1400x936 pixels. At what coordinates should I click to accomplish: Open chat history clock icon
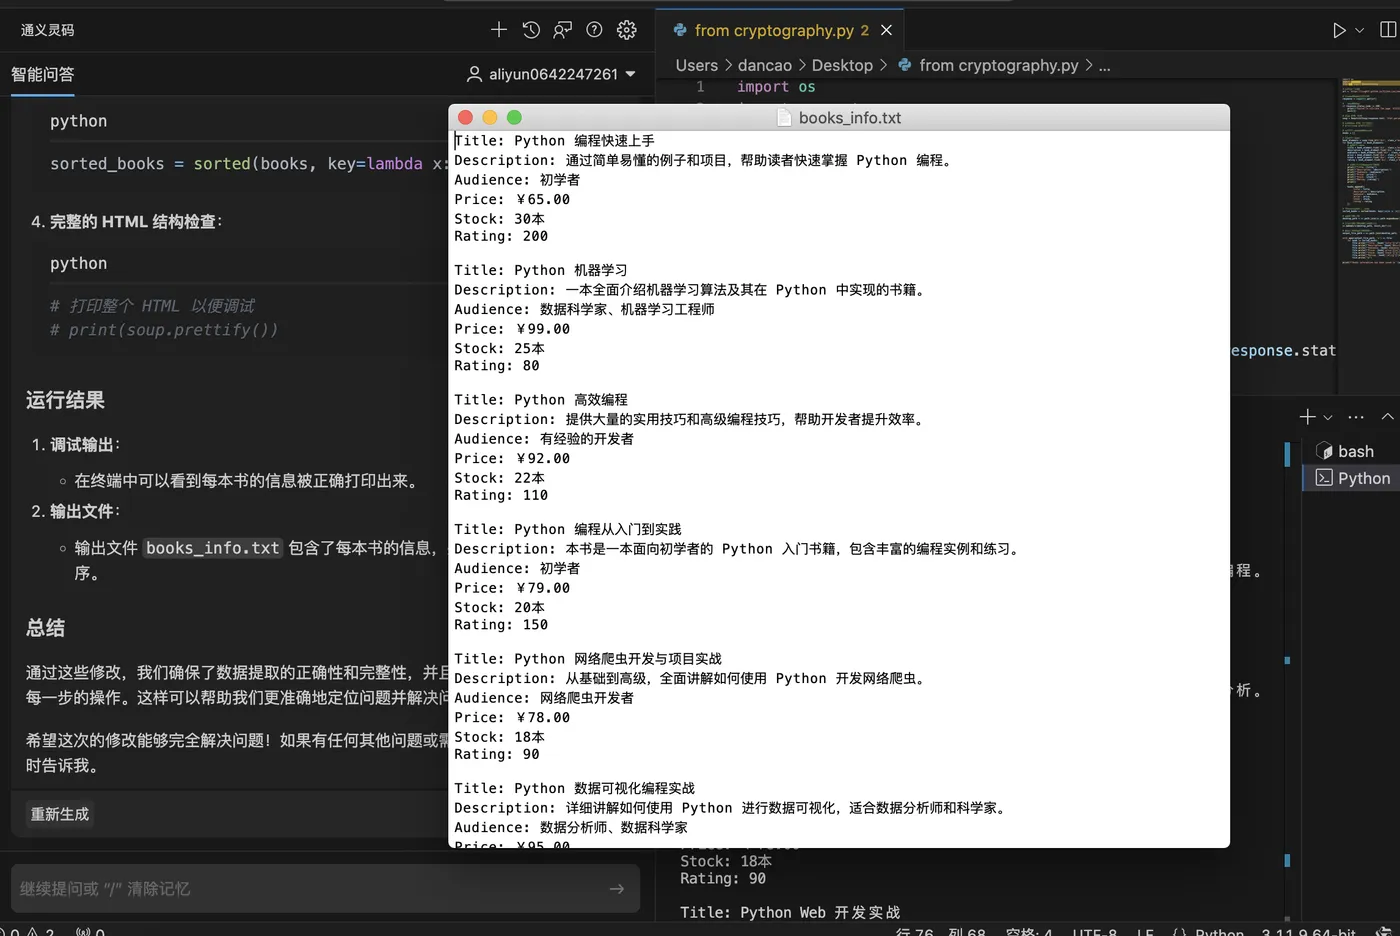tap(531, 30)
